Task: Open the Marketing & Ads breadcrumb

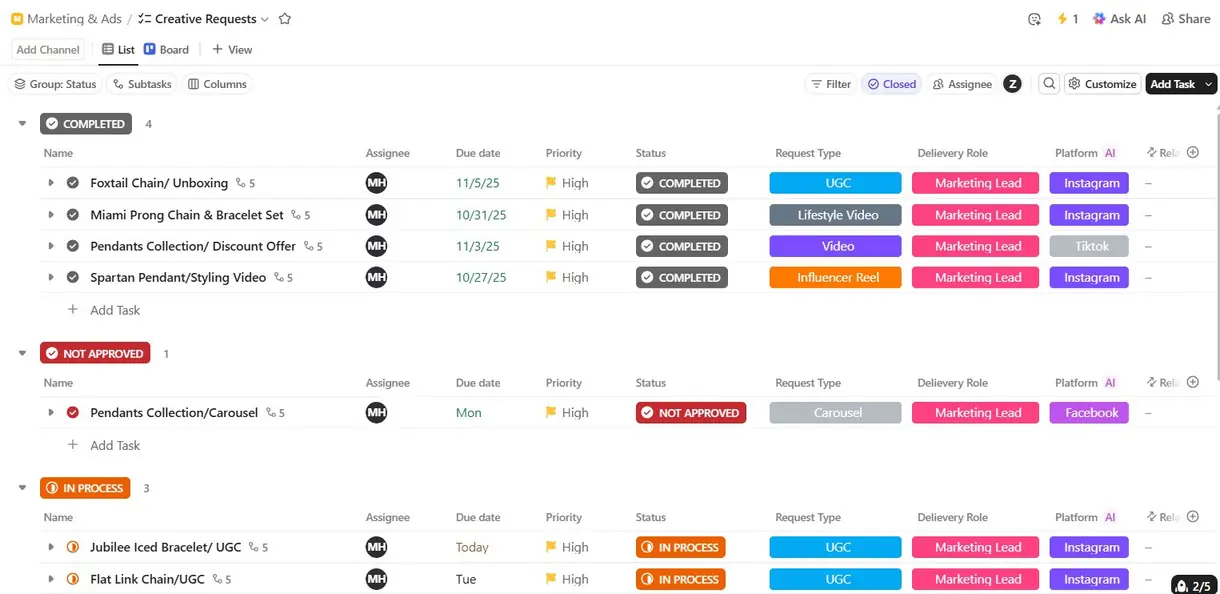Action: point(67,19)
